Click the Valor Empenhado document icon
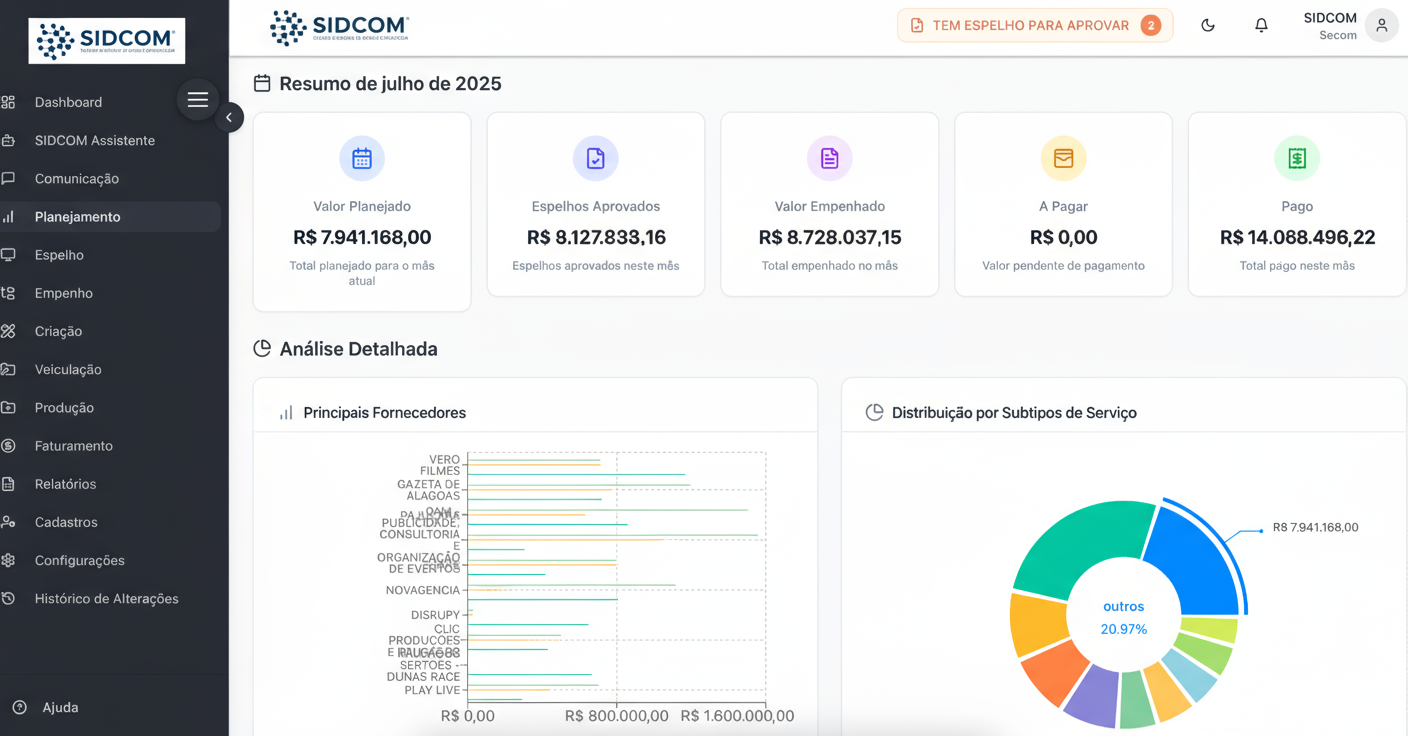 click(x=829, y=158)
